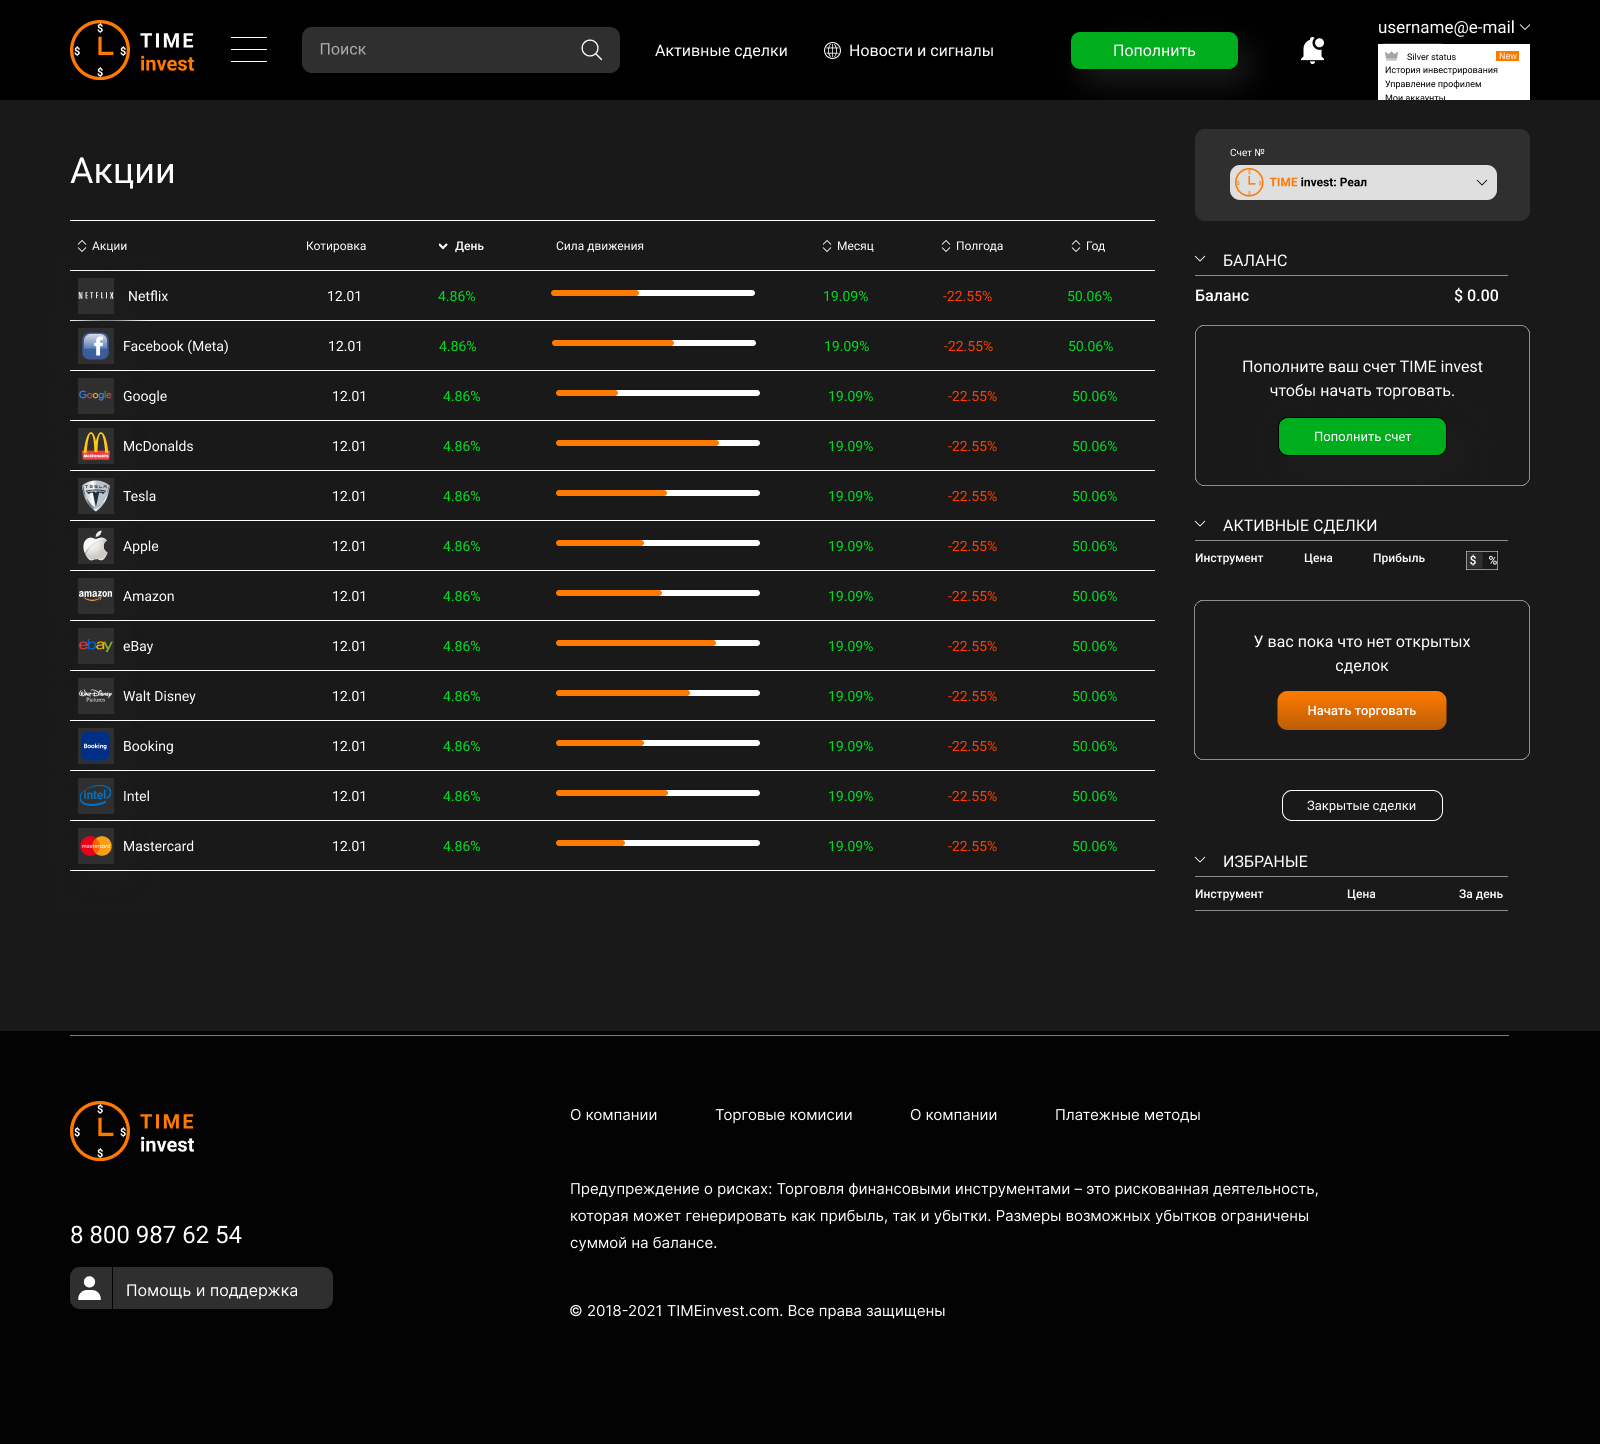1600x1444 pixels.
Task: Click the Начать торговать button
Action: tap(1362, 710)
